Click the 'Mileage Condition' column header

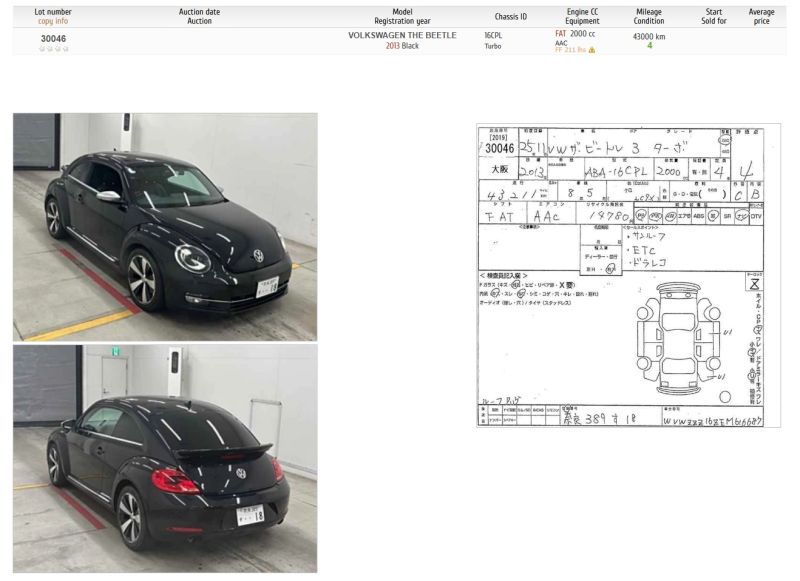[x=648, y=16]
